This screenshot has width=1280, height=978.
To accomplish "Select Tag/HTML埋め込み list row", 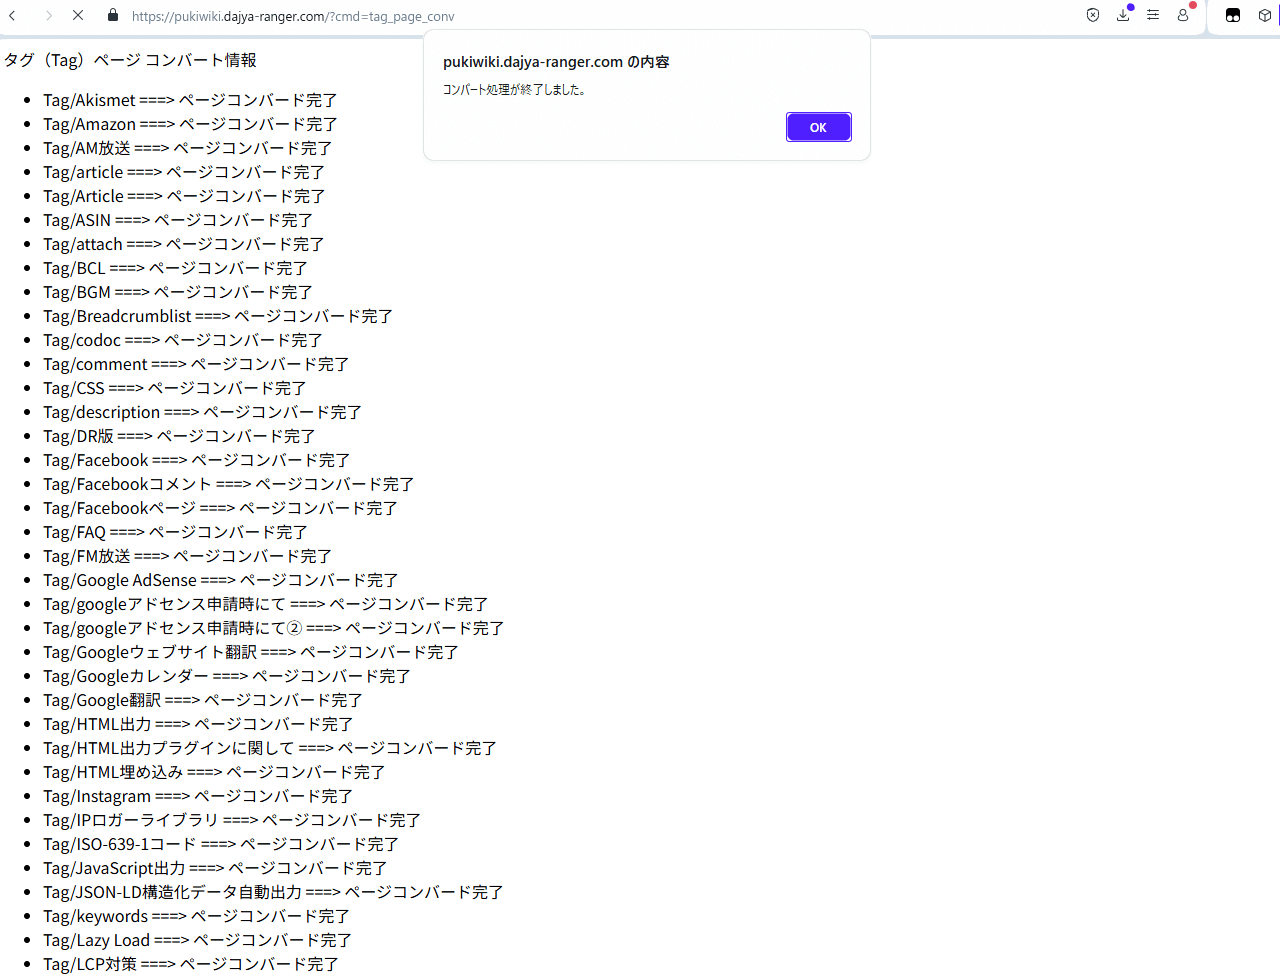I will (214, 772).
